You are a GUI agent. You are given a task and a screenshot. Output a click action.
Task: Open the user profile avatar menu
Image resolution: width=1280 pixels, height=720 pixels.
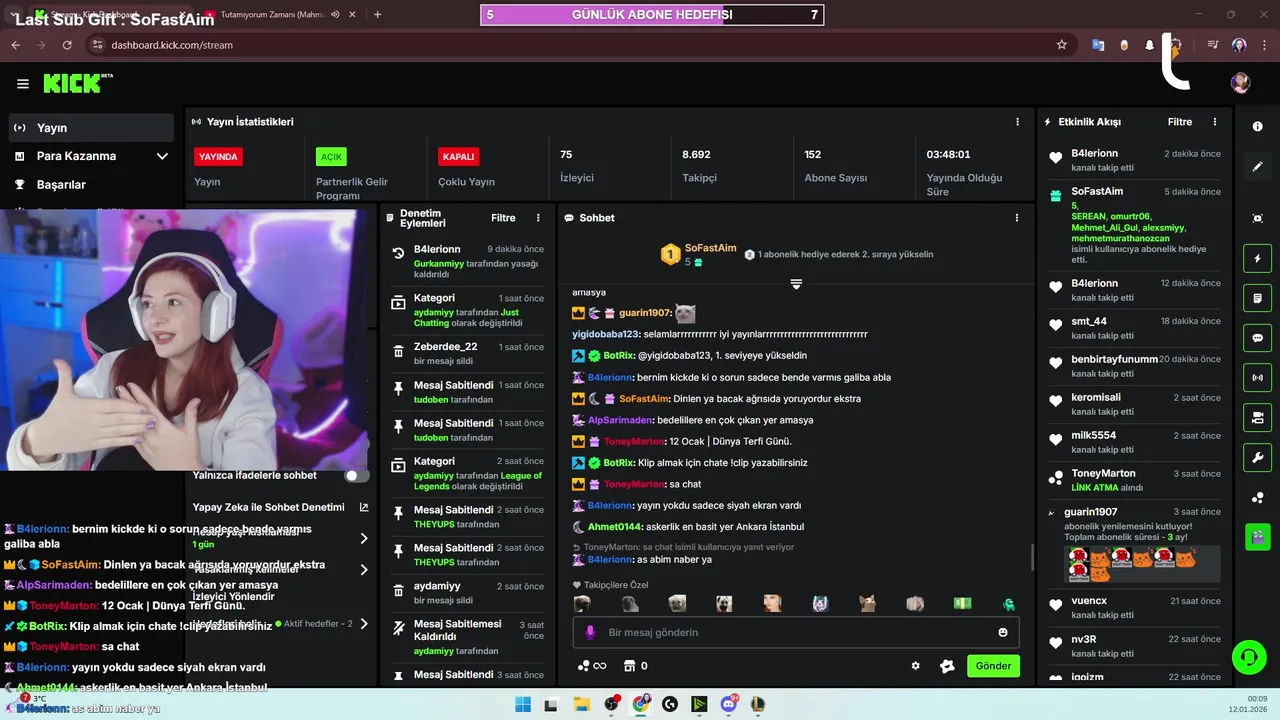click(x=1240, y=83)
